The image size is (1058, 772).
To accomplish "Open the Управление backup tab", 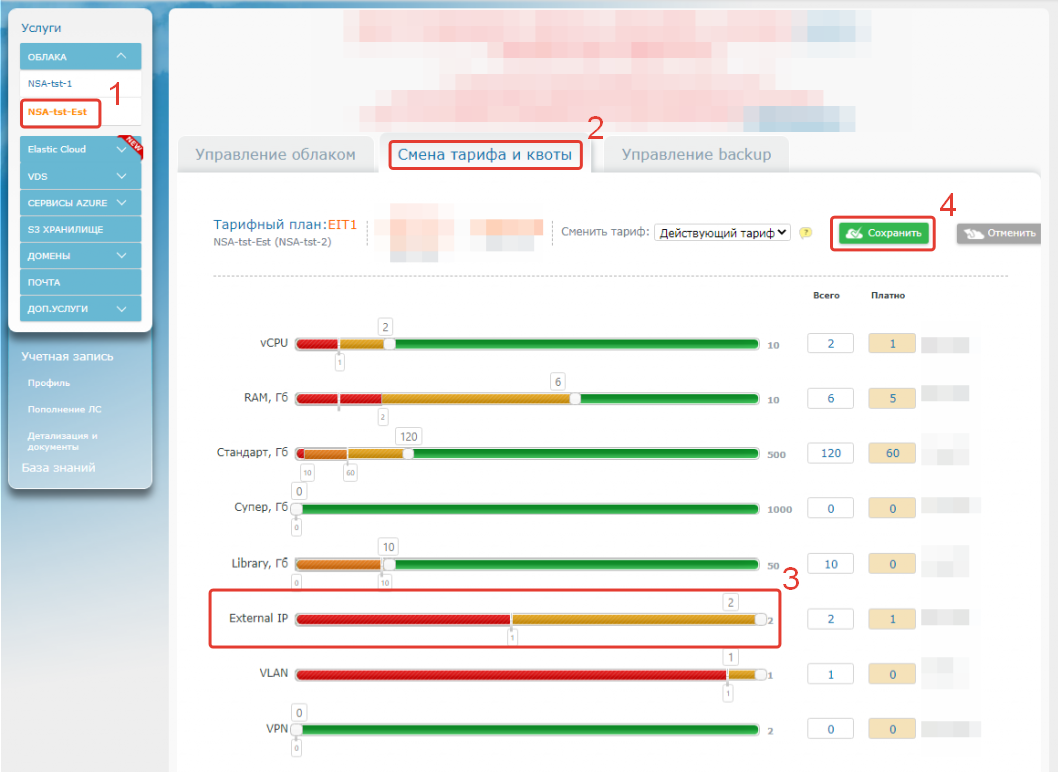I will [x=696, y=155].
